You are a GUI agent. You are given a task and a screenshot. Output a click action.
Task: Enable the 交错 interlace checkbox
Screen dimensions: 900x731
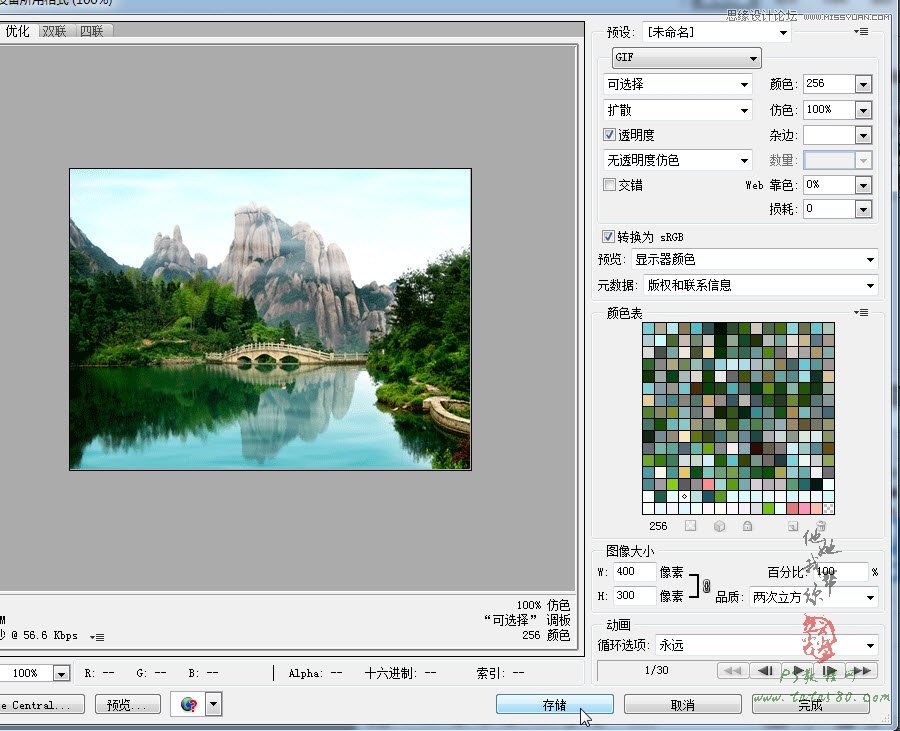607,185
